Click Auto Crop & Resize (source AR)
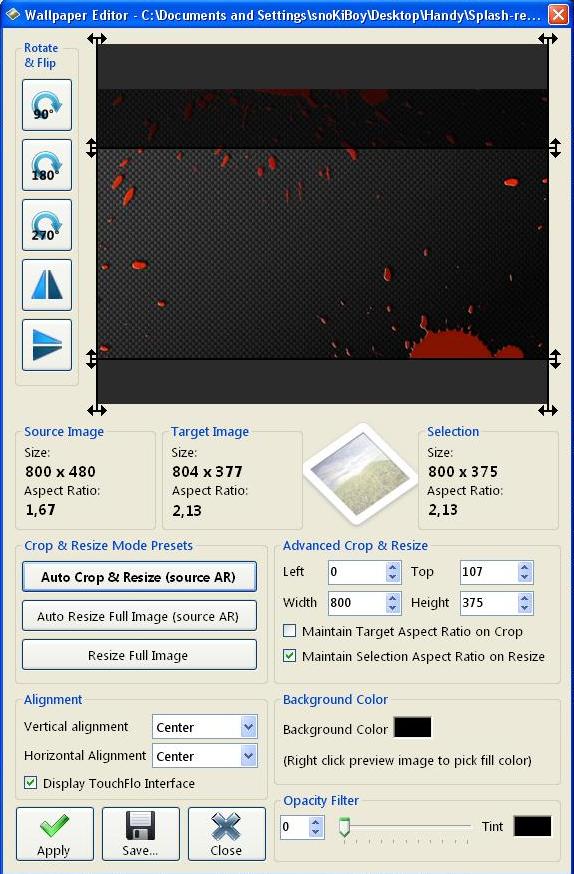This screenshot has height=874, width=574. [139, 577]
